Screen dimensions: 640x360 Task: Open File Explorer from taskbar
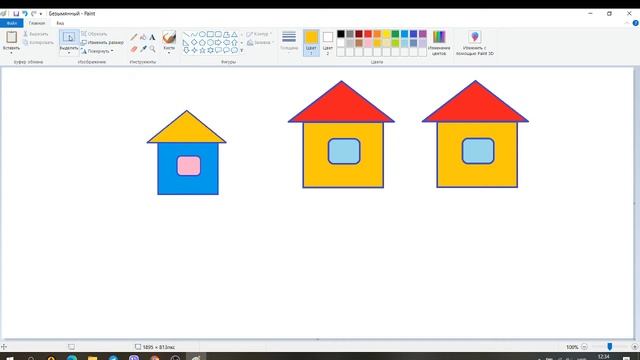click(x=93, y=358)
